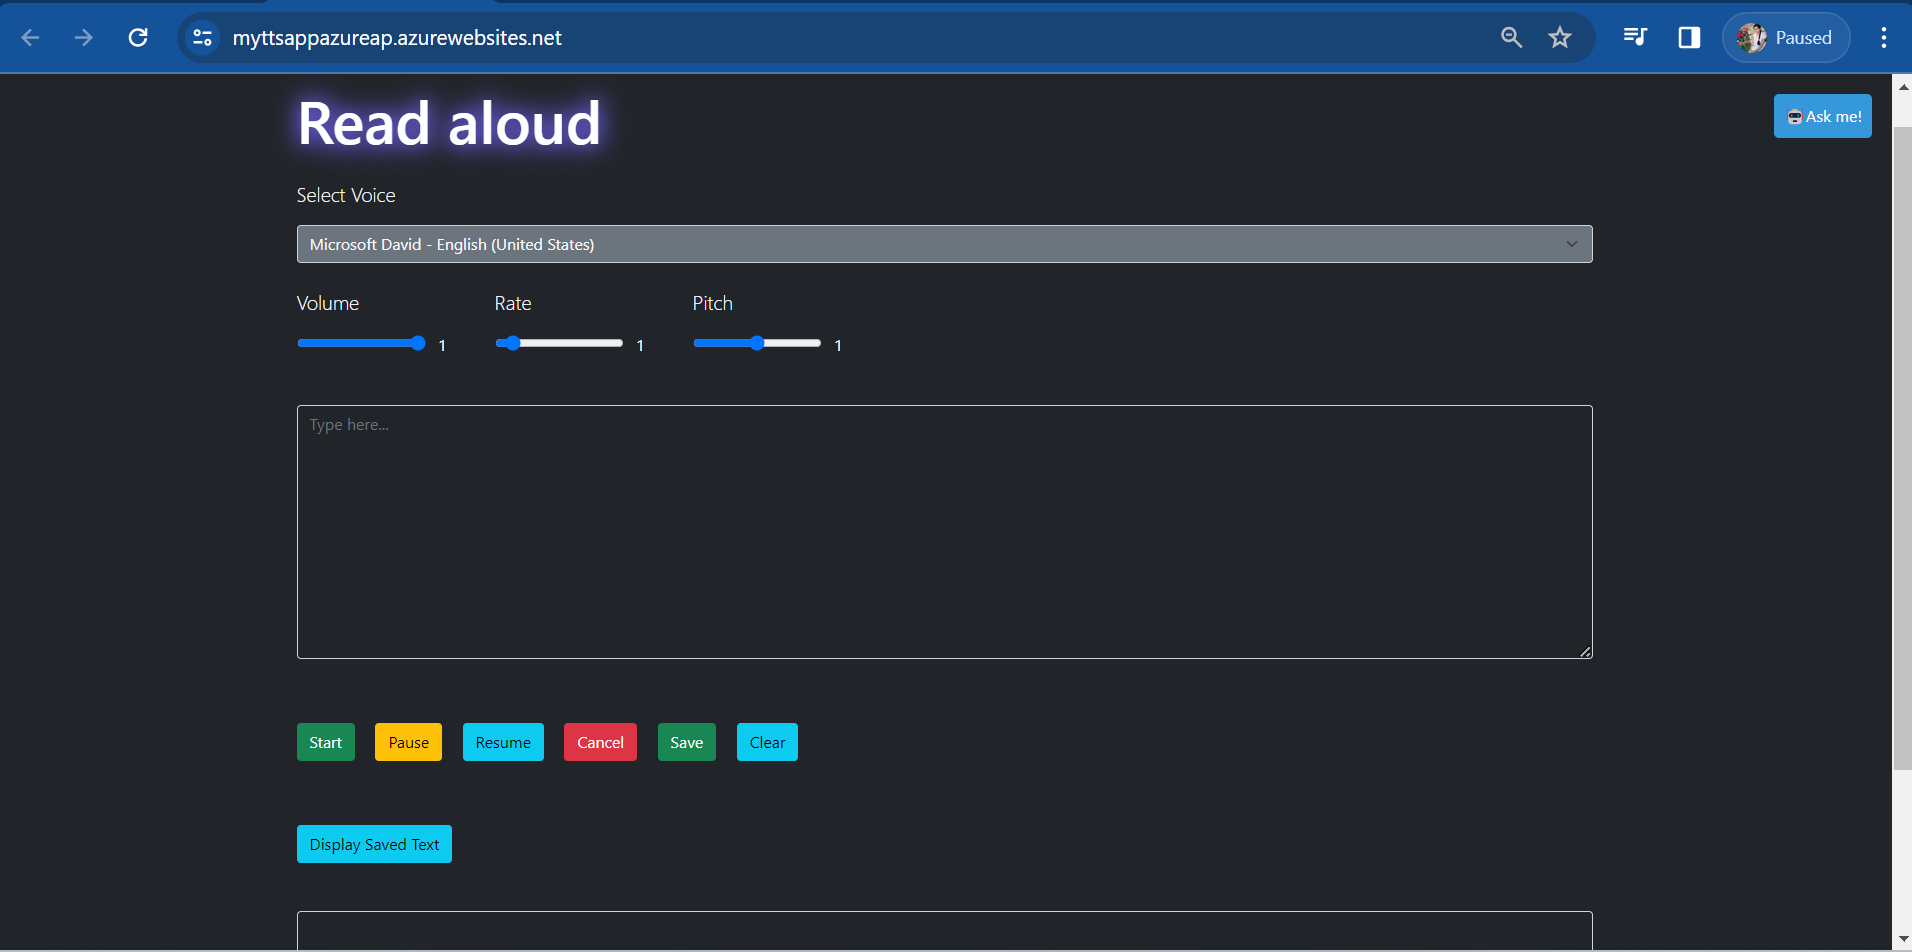This screenshot has width=1912, height=952.
Task: Click the Read aloud heading
Action: point(449,124)
